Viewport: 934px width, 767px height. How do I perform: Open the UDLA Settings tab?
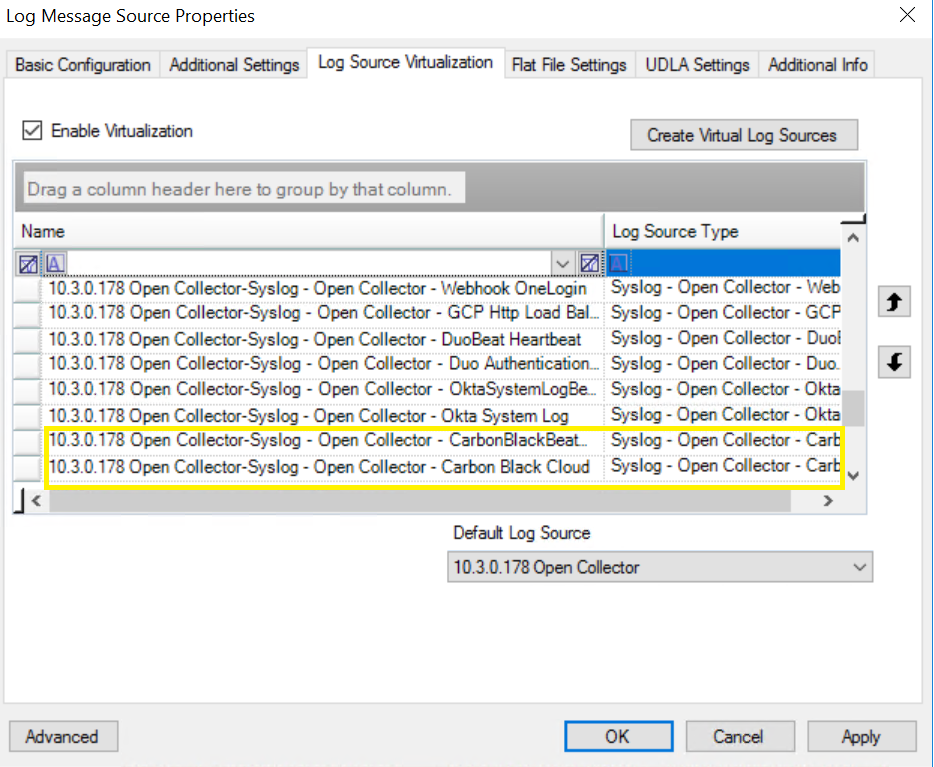pos(697,64)
